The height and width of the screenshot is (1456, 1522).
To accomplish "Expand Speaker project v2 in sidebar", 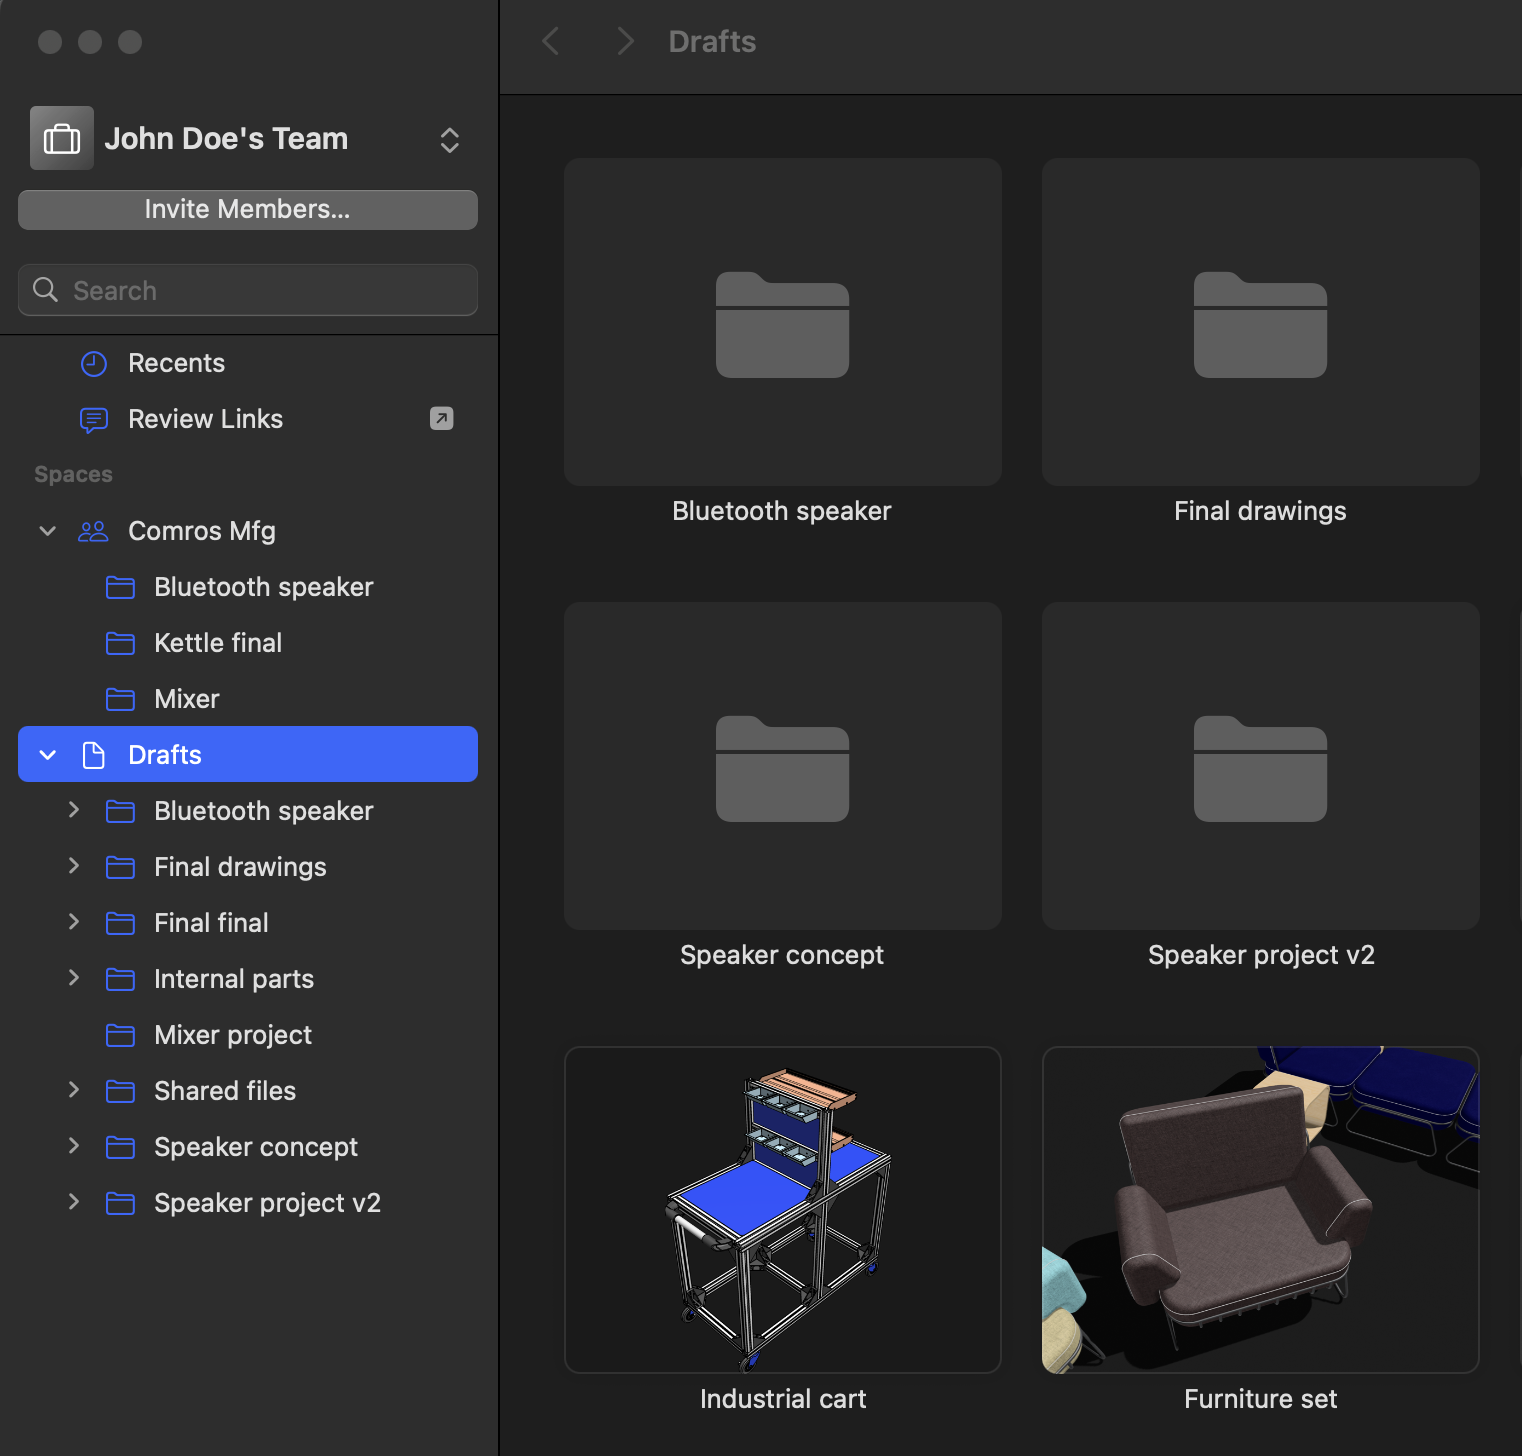I will [x=73, y=1202].
